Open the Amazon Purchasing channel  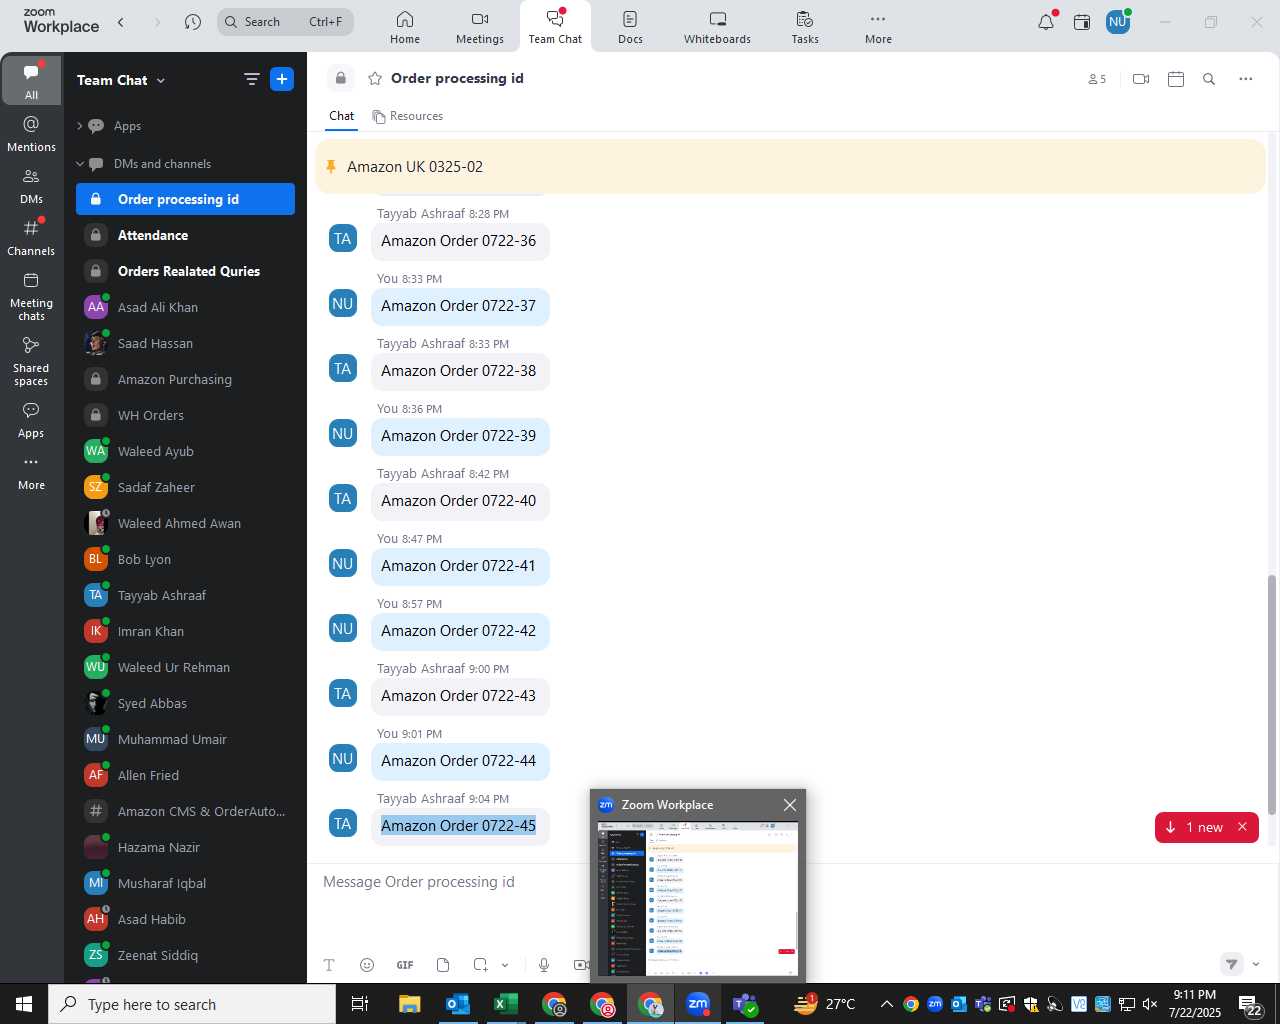click(x=185, y=379)
